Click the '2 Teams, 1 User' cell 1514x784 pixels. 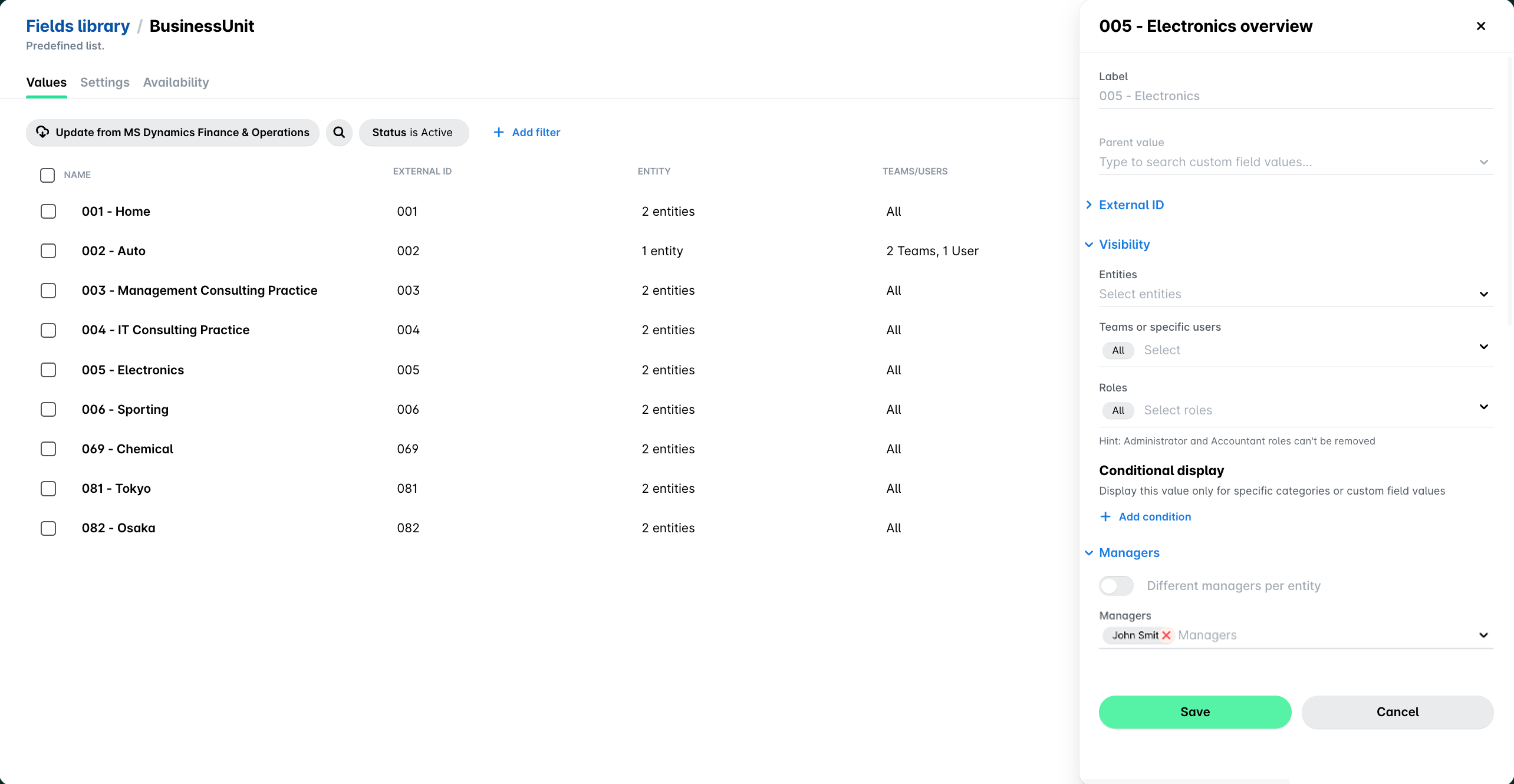[932, 251]
